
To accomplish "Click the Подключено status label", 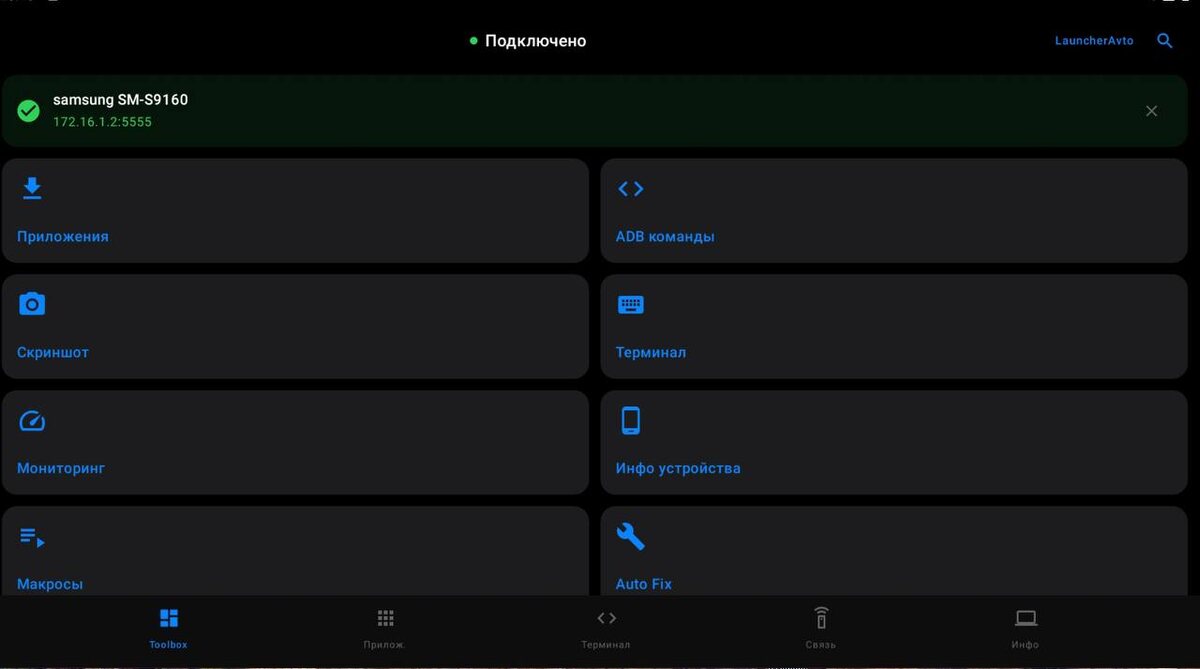I will point(535,41).
